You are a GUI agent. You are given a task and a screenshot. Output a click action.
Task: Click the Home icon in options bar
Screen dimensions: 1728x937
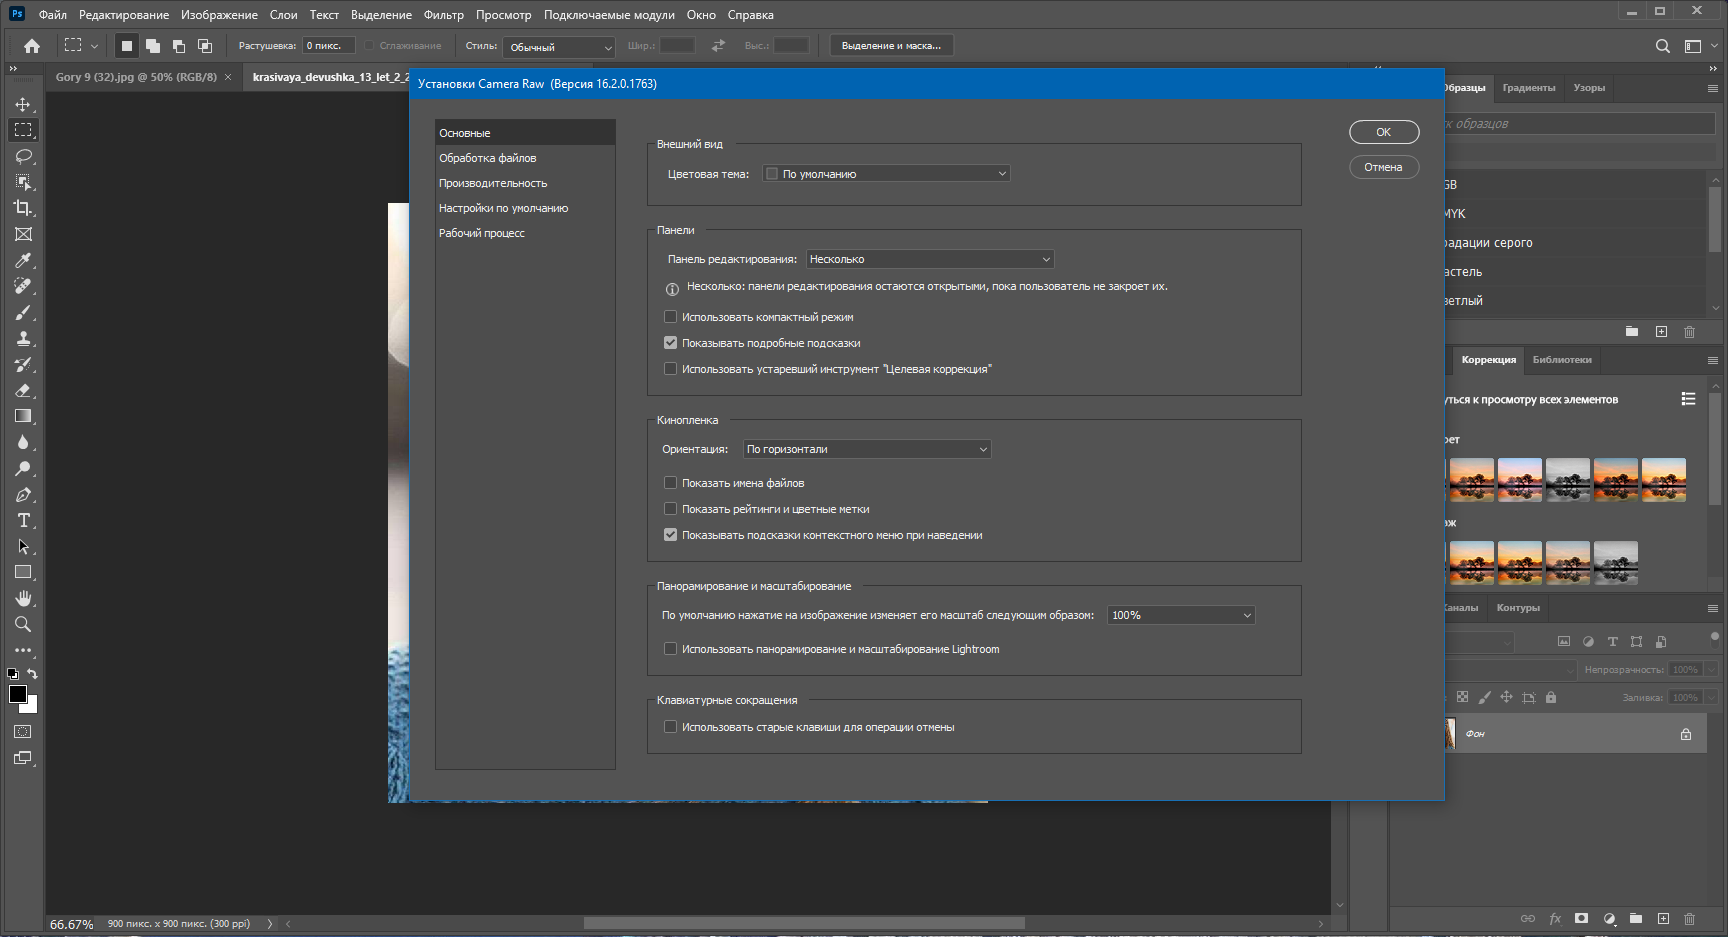click(x=32, y=46)
